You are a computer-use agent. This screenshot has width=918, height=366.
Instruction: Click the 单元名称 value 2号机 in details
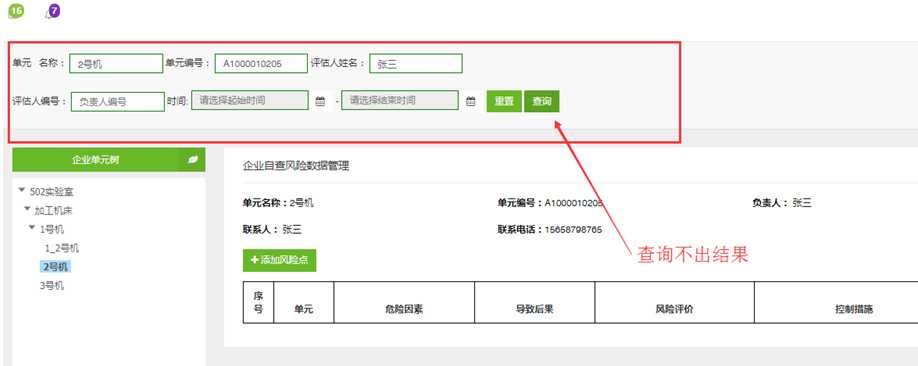tap(302, 203)
